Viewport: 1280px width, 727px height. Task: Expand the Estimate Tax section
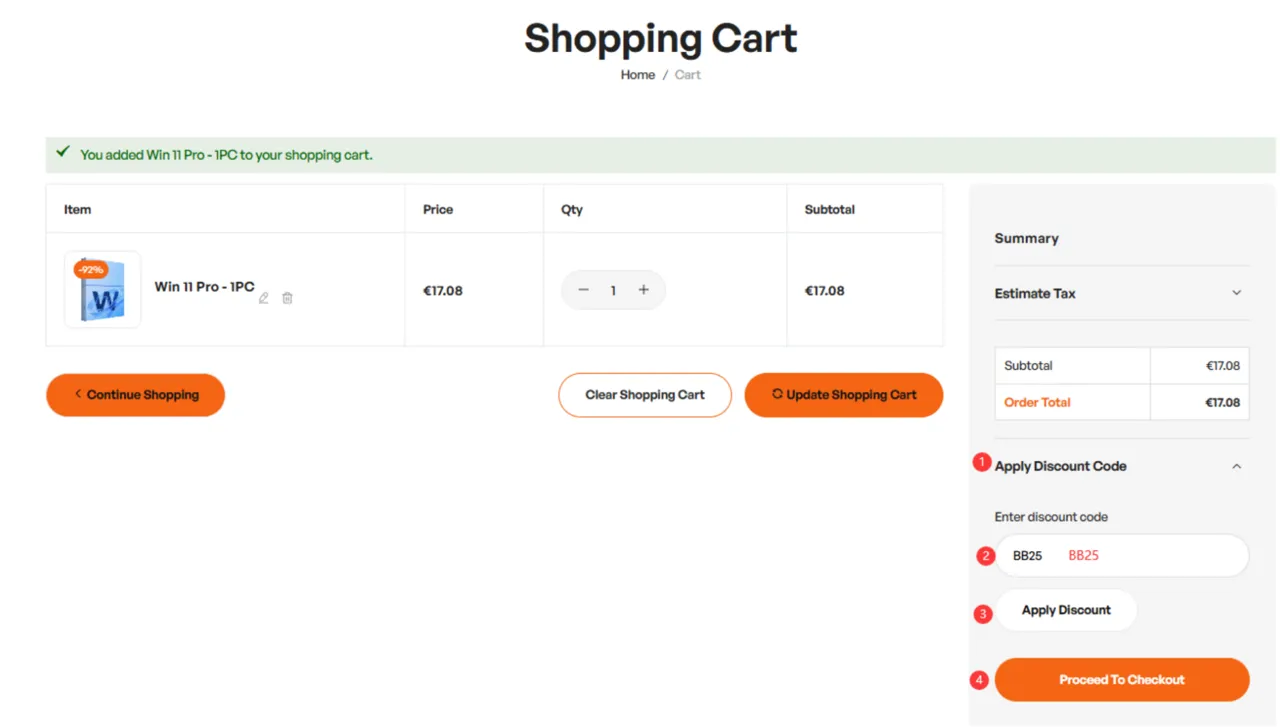point(1122,293)
